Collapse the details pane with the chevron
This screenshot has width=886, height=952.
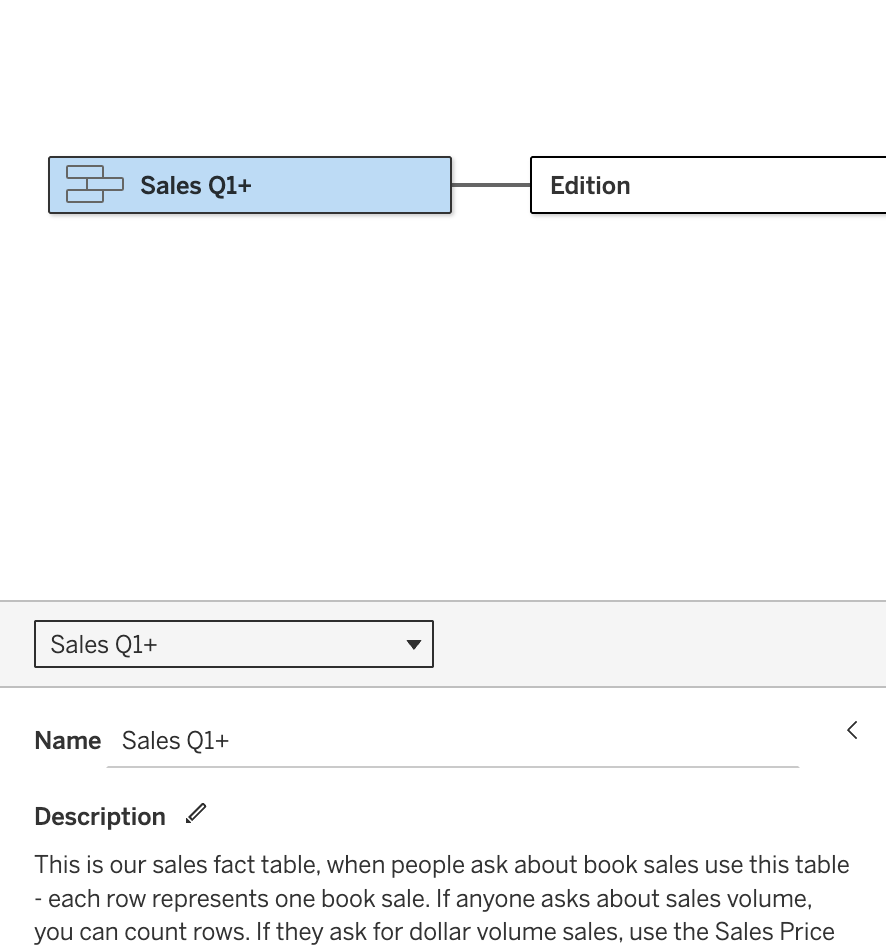(852, 730)
